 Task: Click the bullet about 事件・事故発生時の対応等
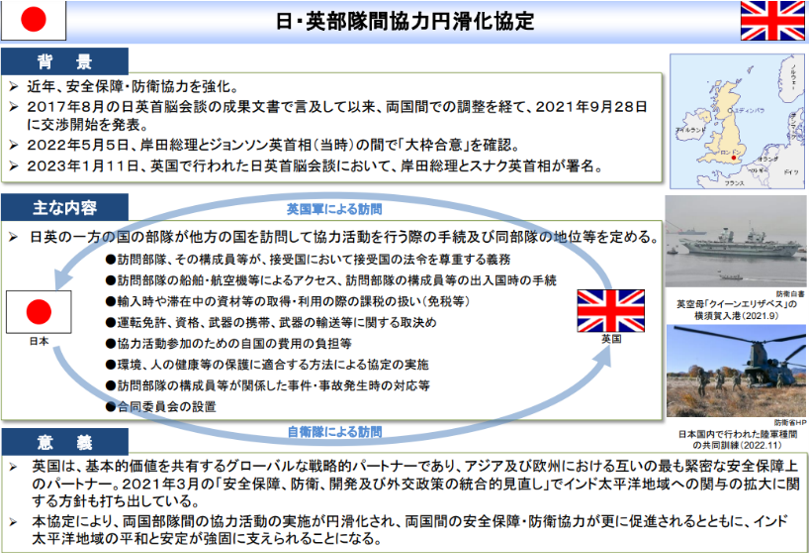pos(267,385)
